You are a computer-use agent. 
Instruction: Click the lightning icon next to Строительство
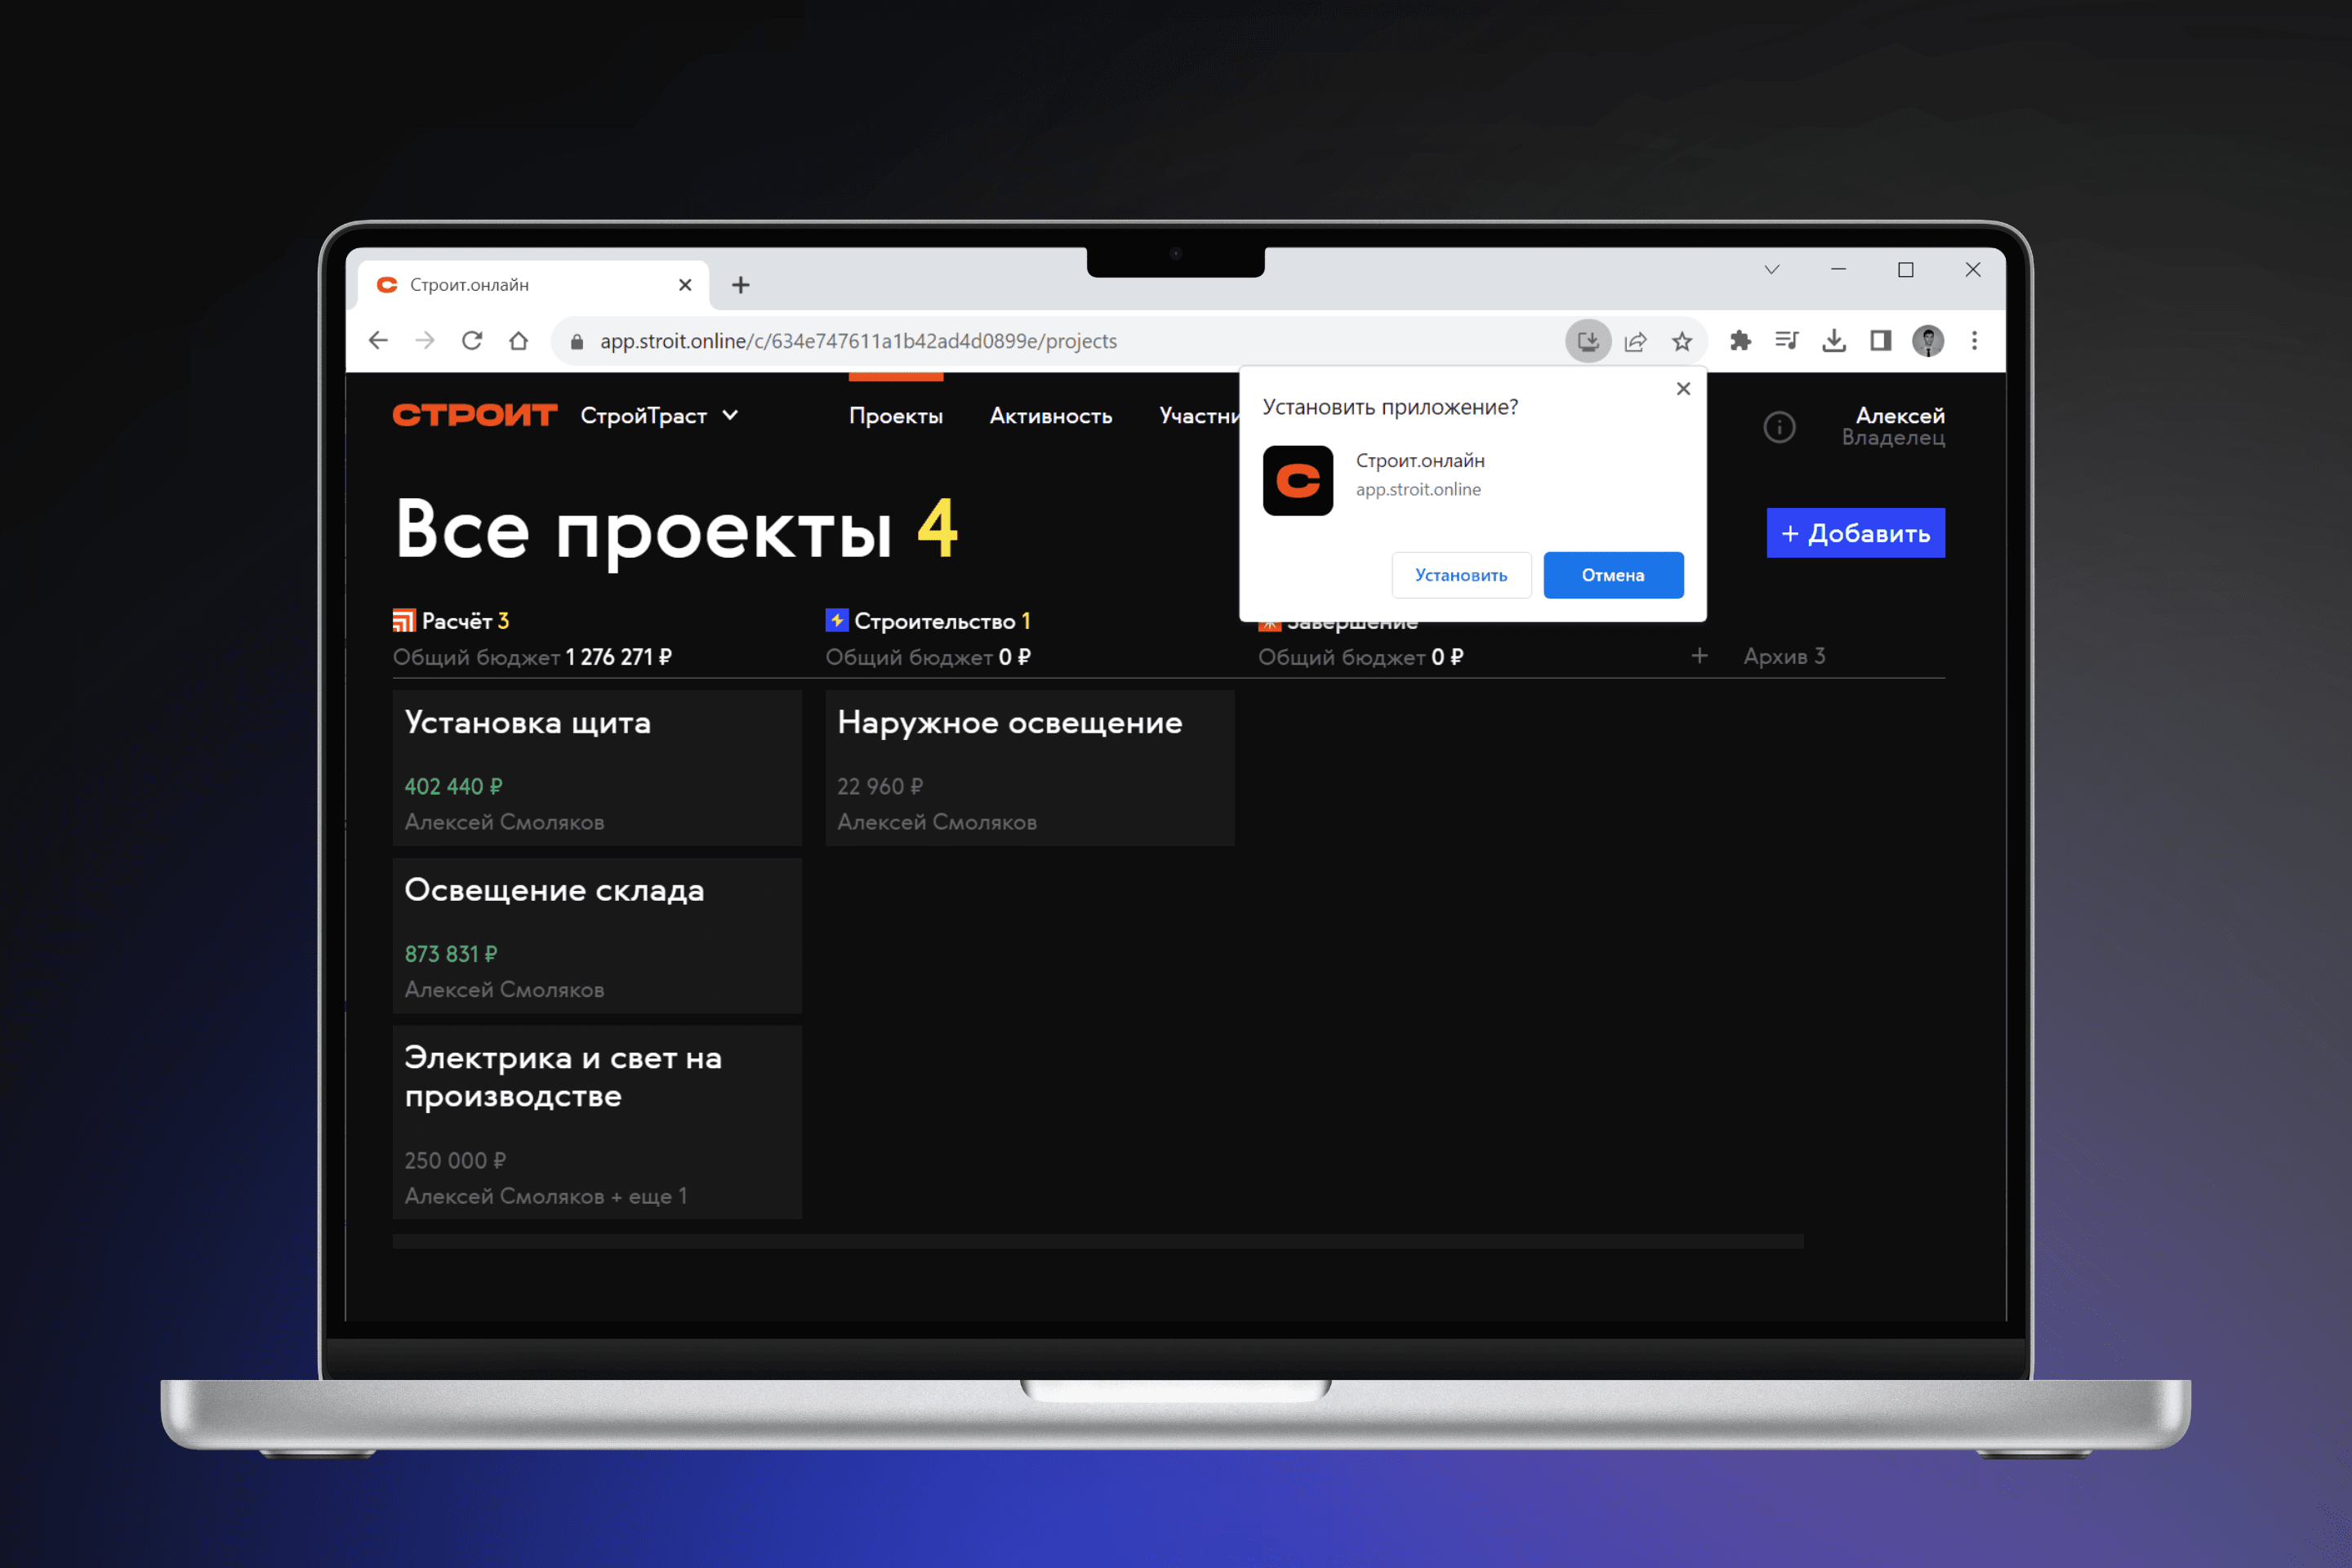tap(836, 620)
